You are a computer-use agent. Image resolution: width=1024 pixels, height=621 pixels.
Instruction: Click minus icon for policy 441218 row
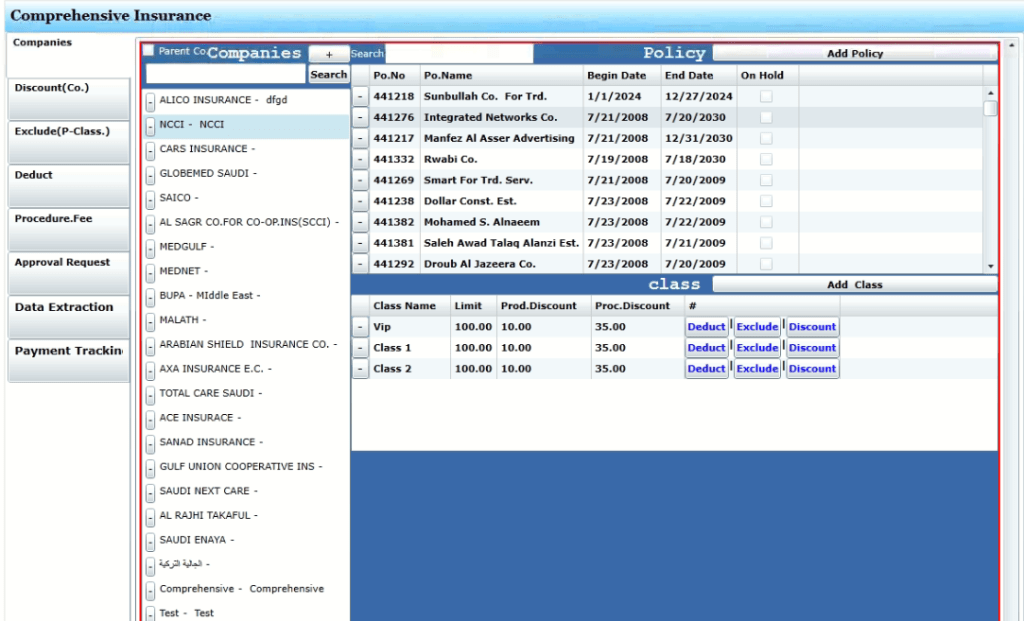tap(361, 97)
